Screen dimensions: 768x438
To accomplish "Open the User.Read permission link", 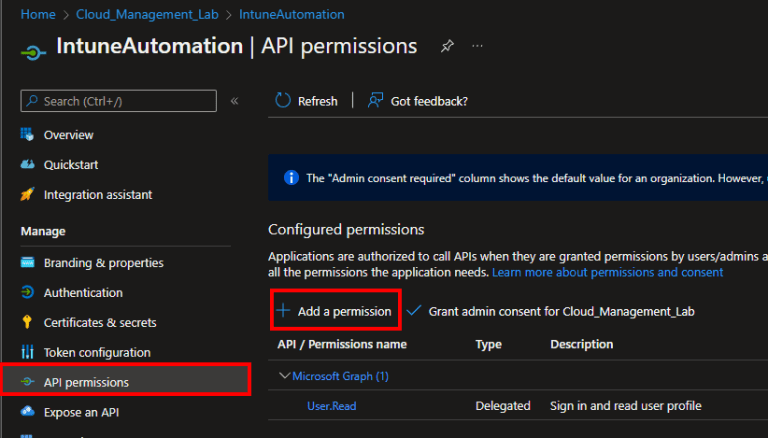I will click(x=331, y=406).
